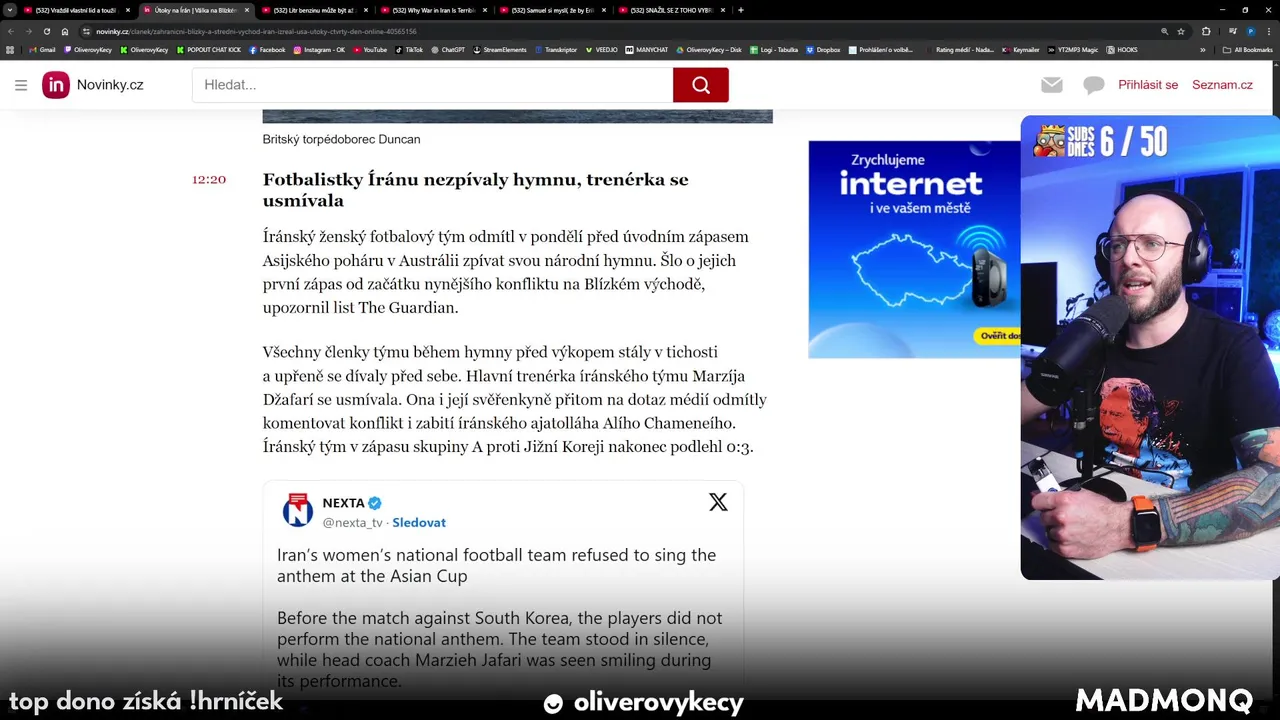Open the VEEDIO bookmark
1280x720 pixels.
coord(602,49)
